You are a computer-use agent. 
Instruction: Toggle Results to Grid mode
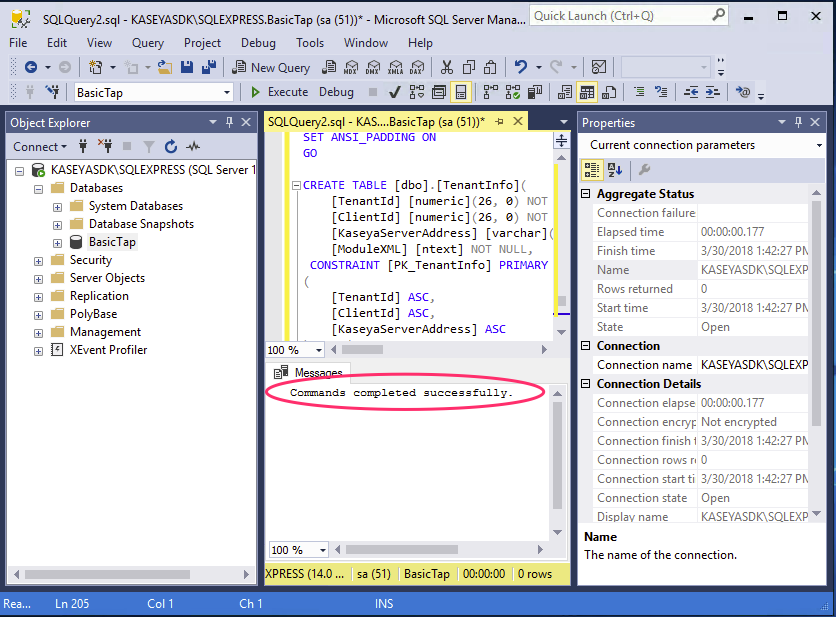tap(587, 92)
